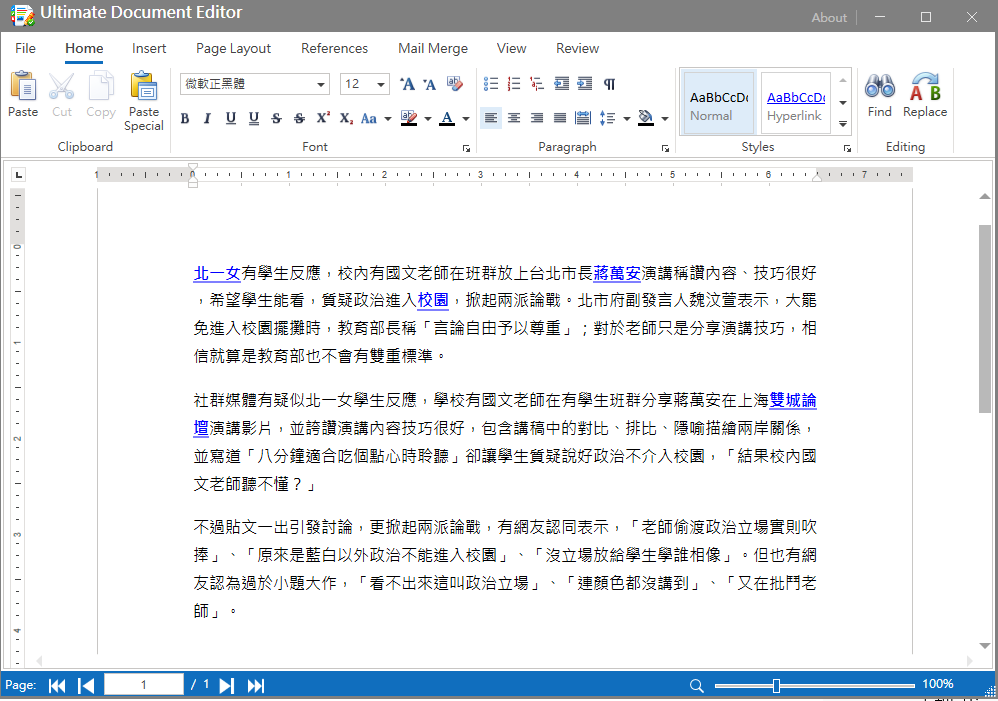Click the Clear Formatting eraser icon
The height and width of the screenshot is (701, 998).
[456, 84]
